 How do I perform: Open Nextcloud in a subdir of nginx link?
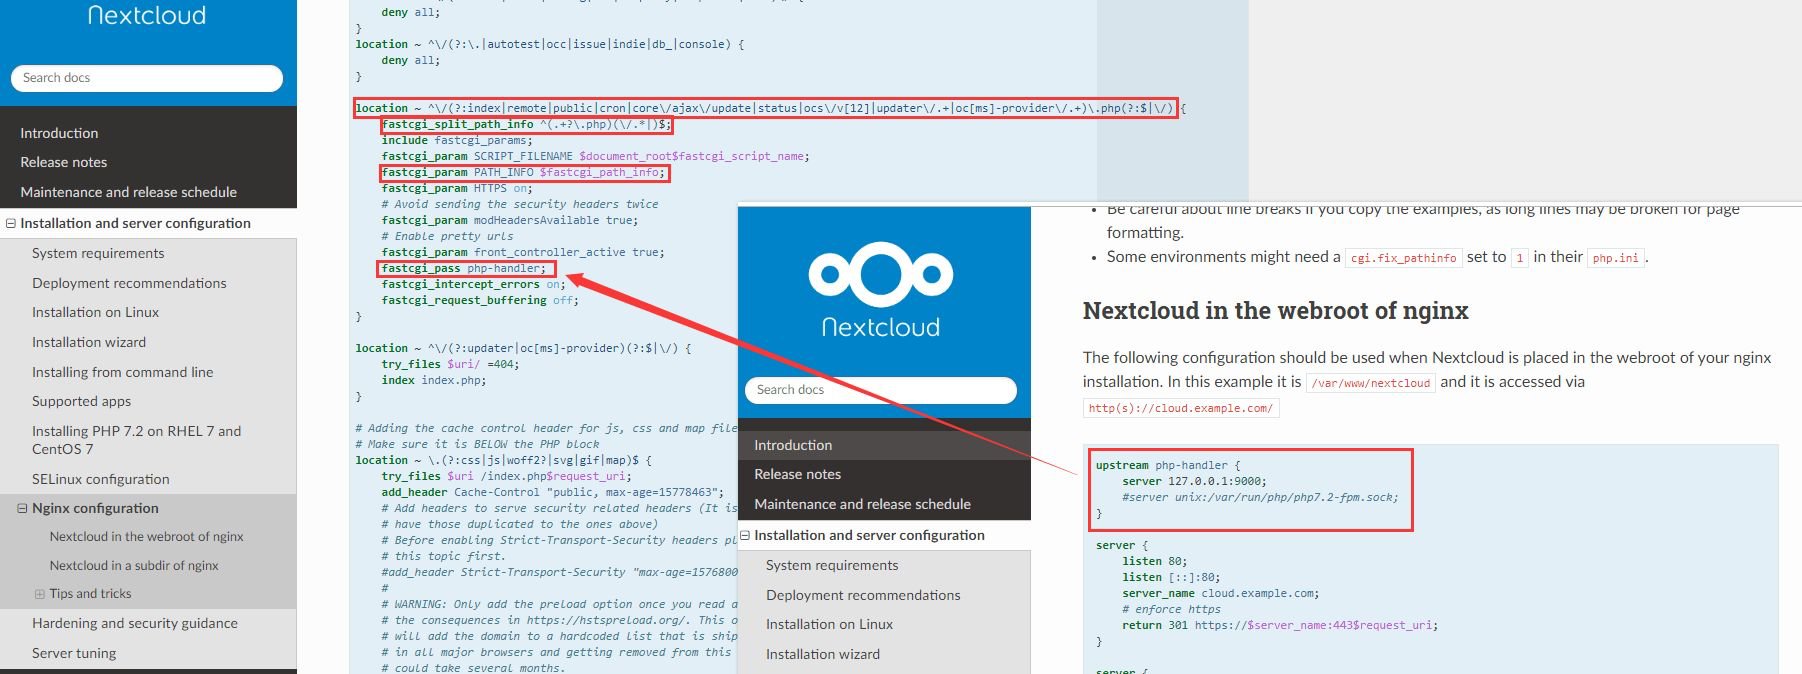(x=134, y=566)
